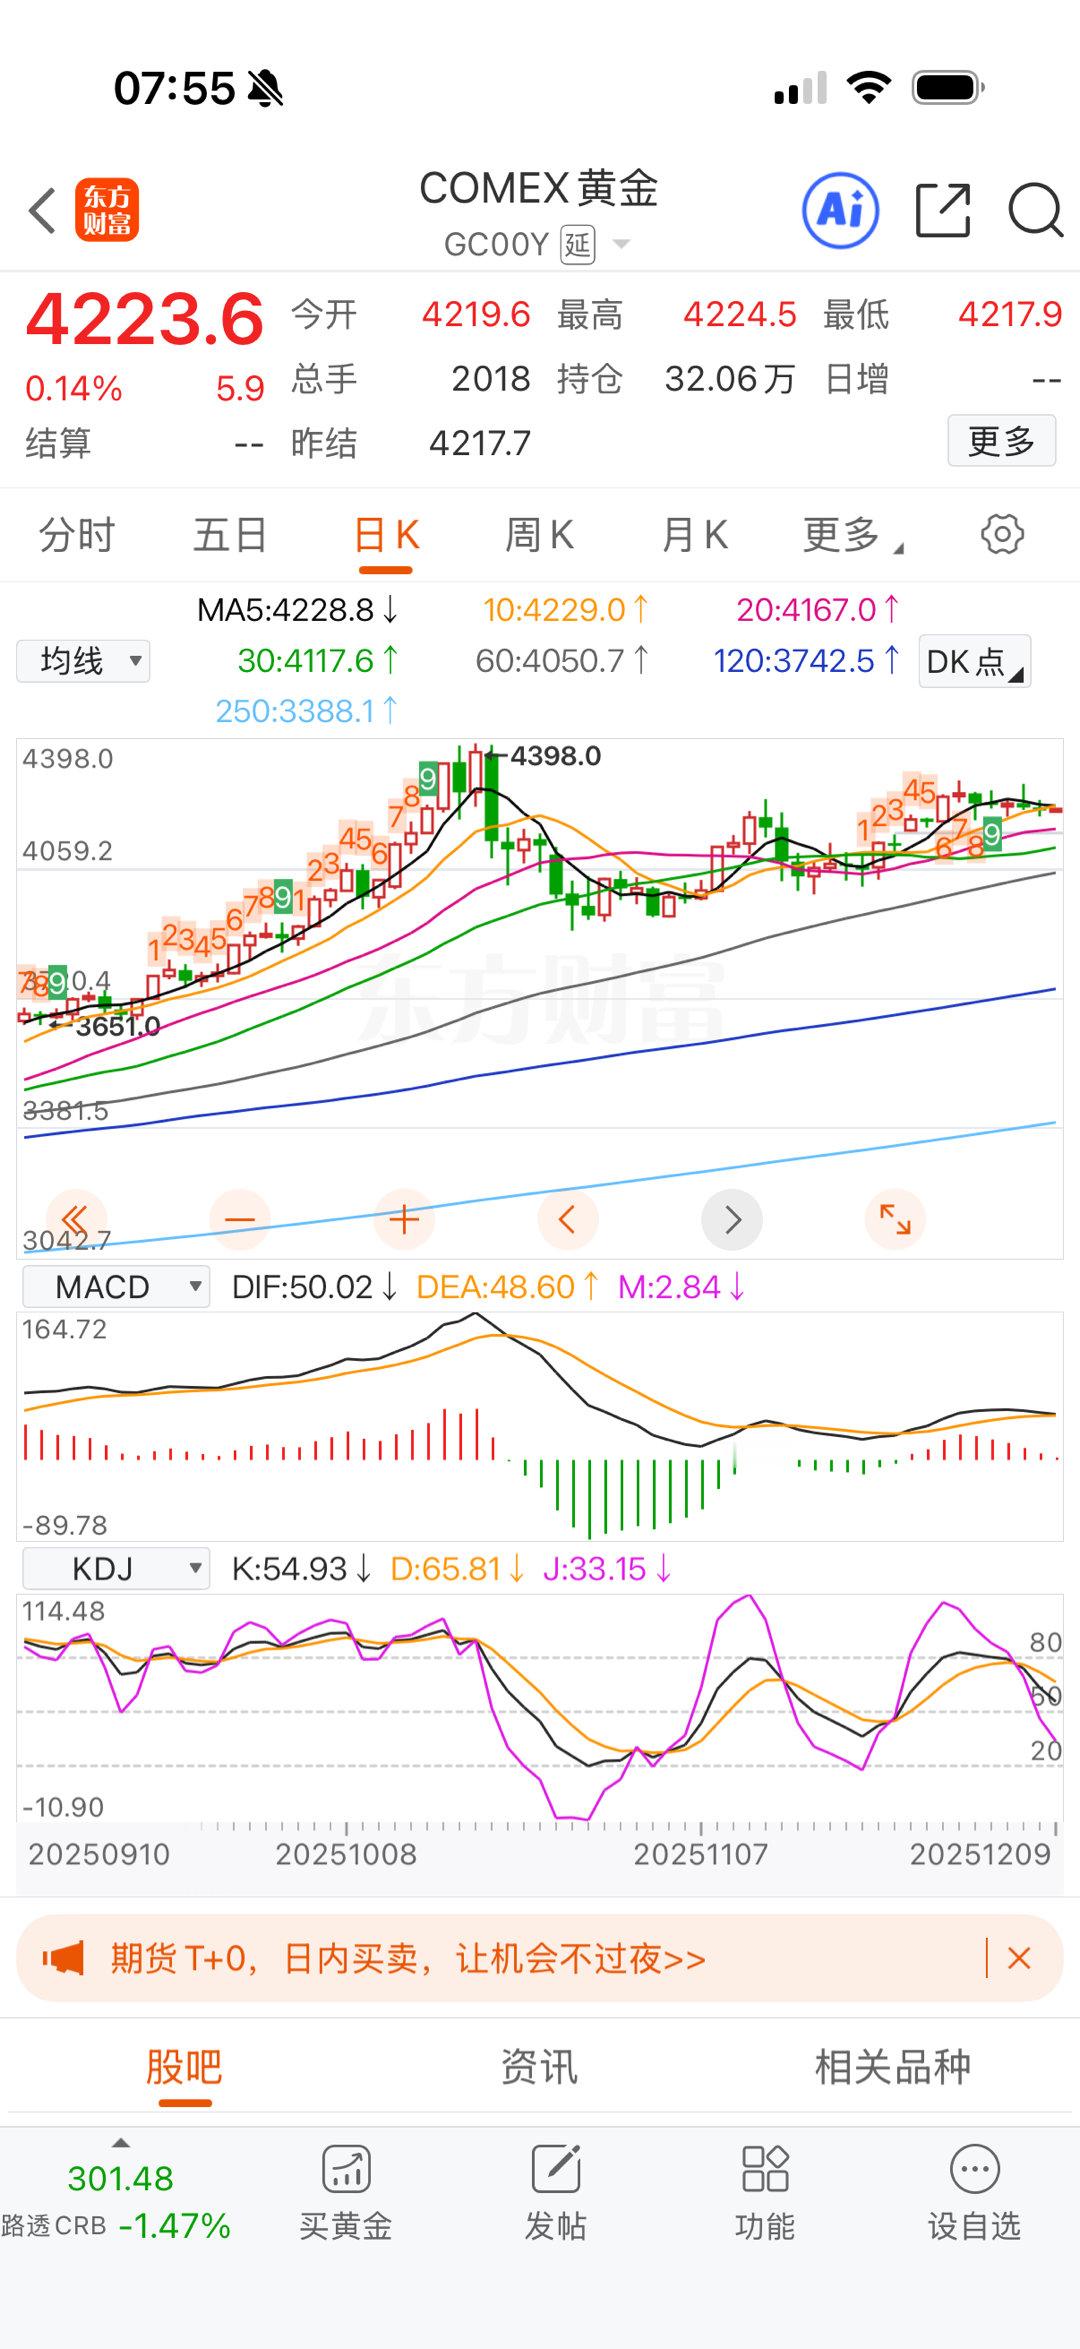
Task: Zoom in chart with plus button
Action: point(404,1219)
